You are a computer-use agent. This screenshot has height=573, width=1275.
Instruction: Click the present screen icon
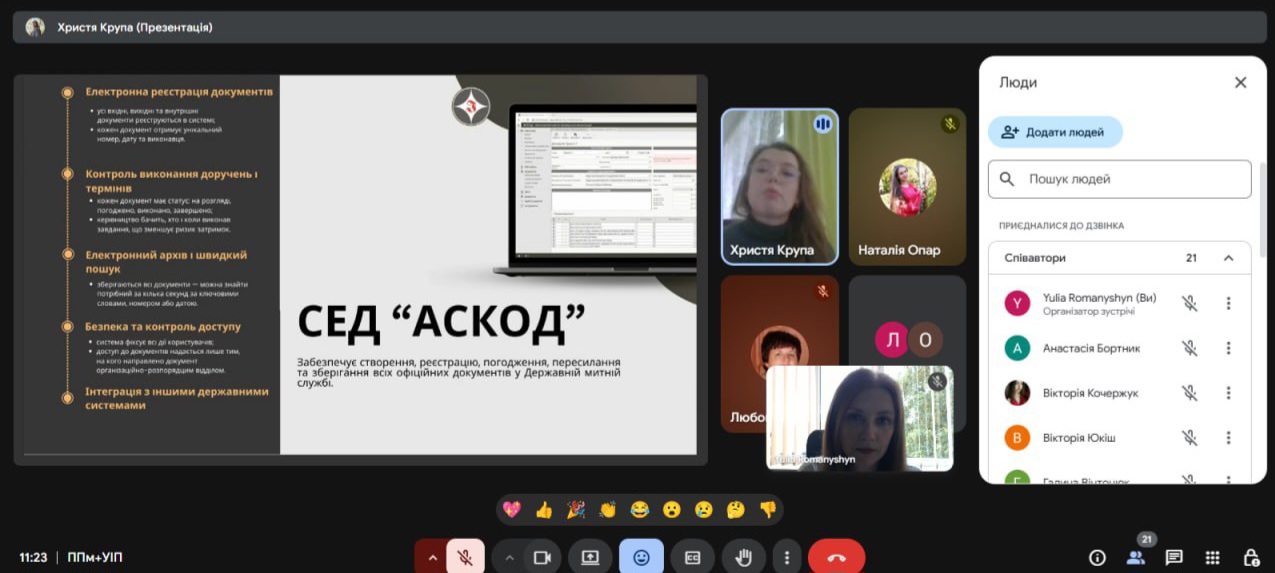coord(590,557)
